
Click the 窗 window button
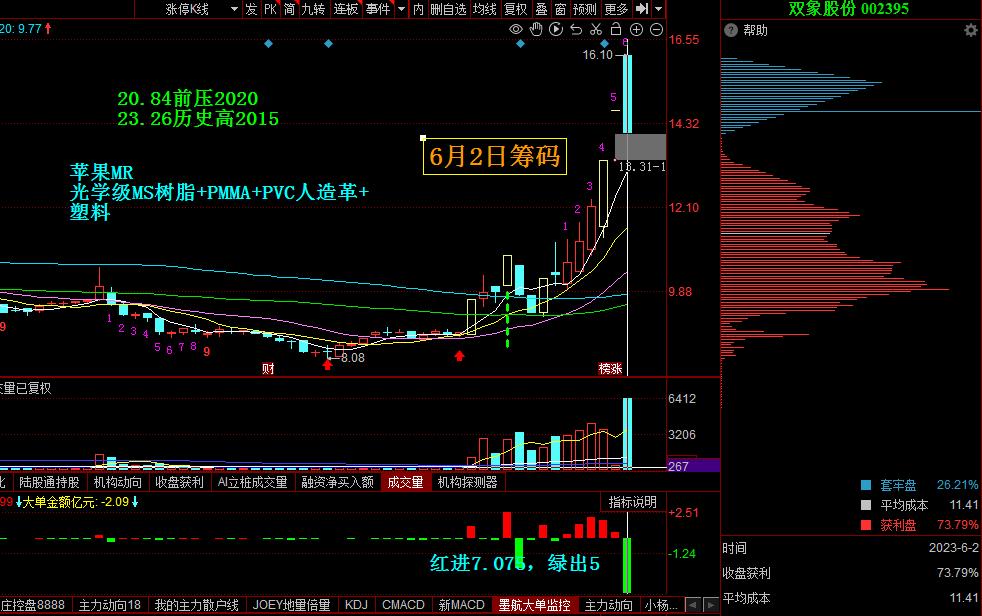561,9
